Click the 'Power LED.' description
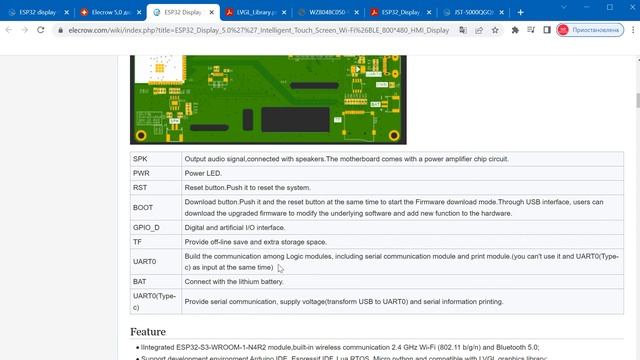This screenshot has height=360, width=640. click(203, 173)
